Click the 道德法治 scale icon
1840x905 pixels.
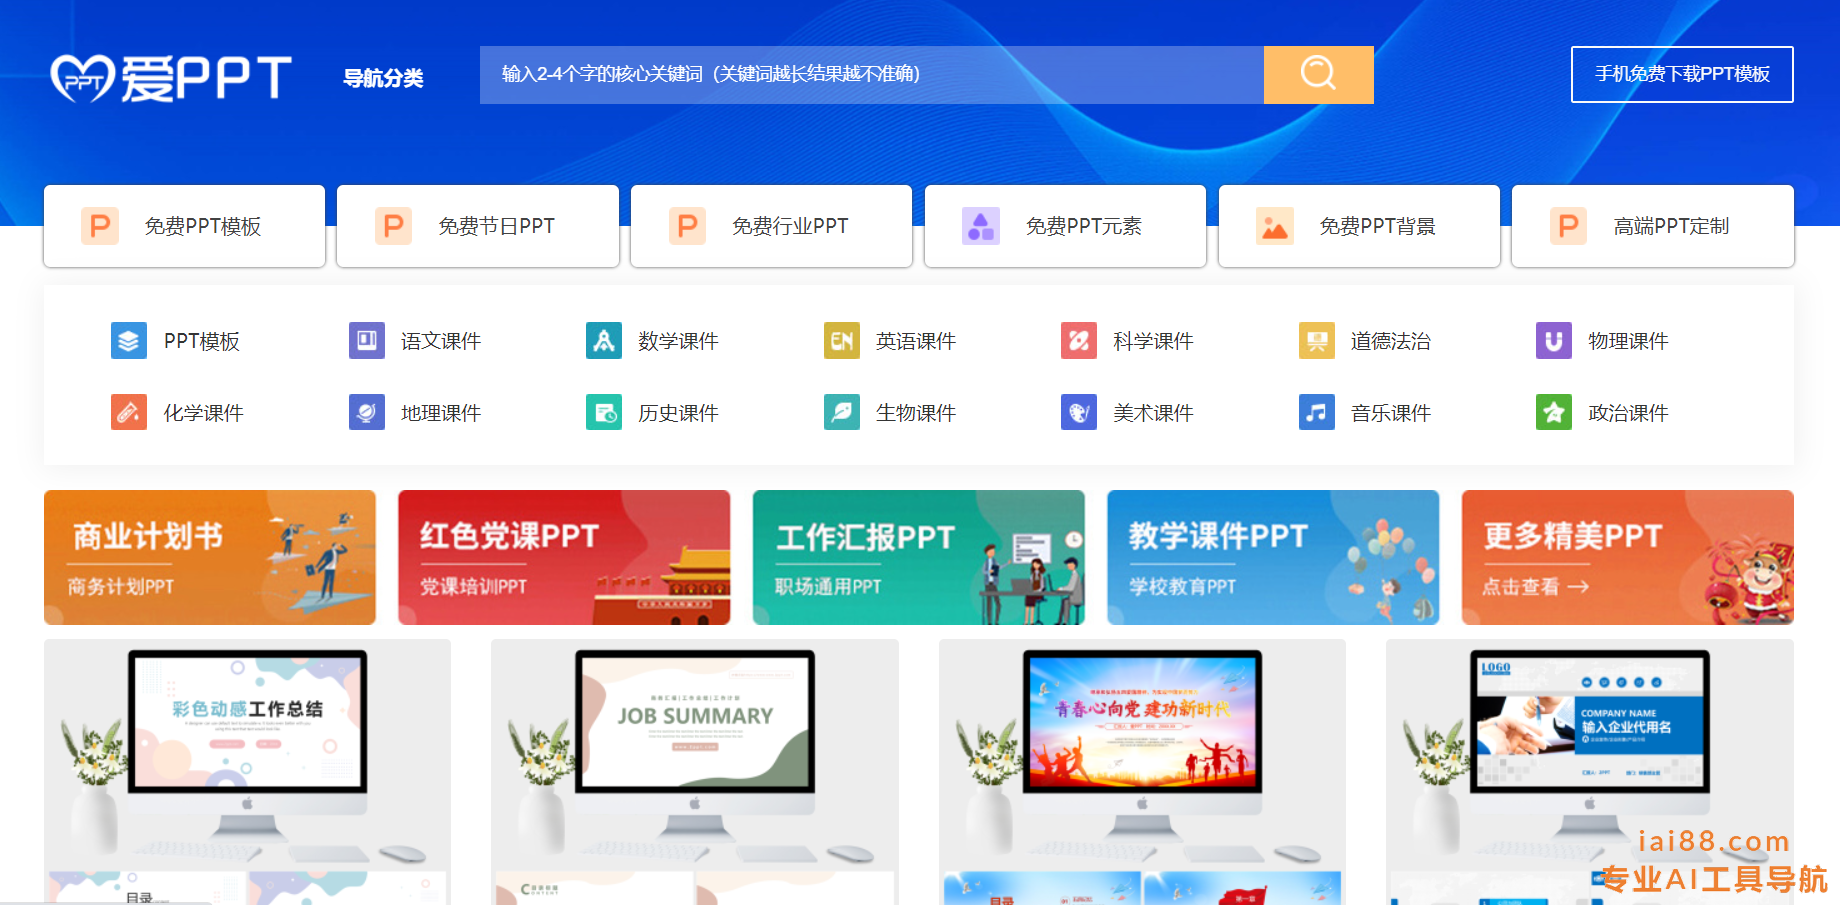1316,340
